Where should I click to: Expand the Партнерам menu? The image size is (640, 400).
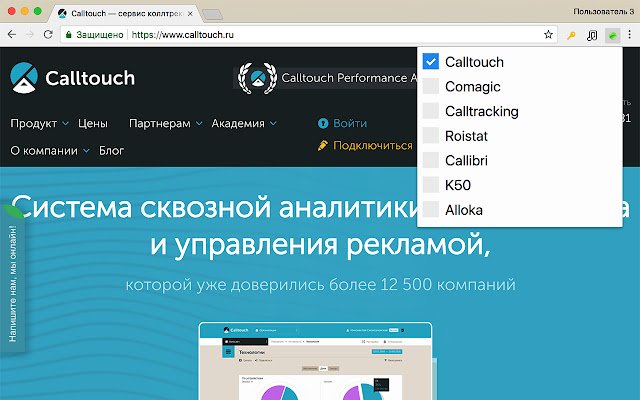click(165, 123)
